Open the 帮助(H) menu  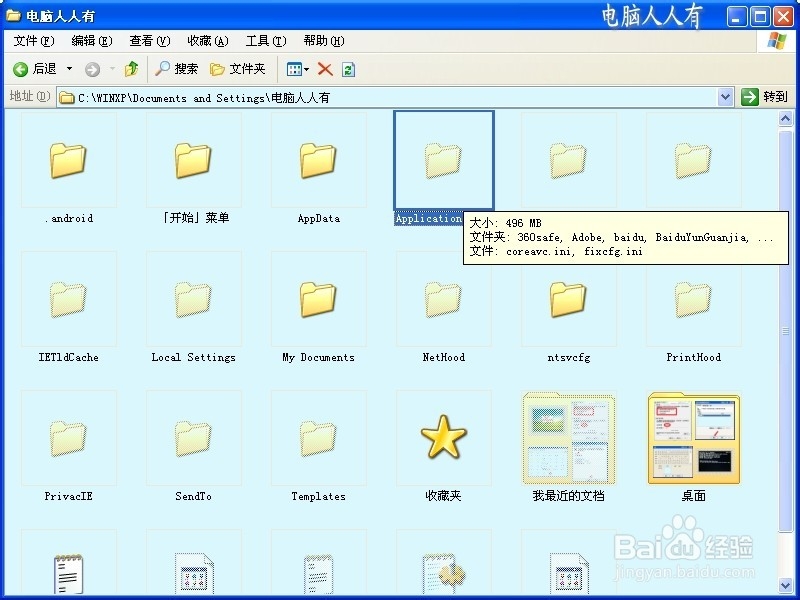click(324, 41)
